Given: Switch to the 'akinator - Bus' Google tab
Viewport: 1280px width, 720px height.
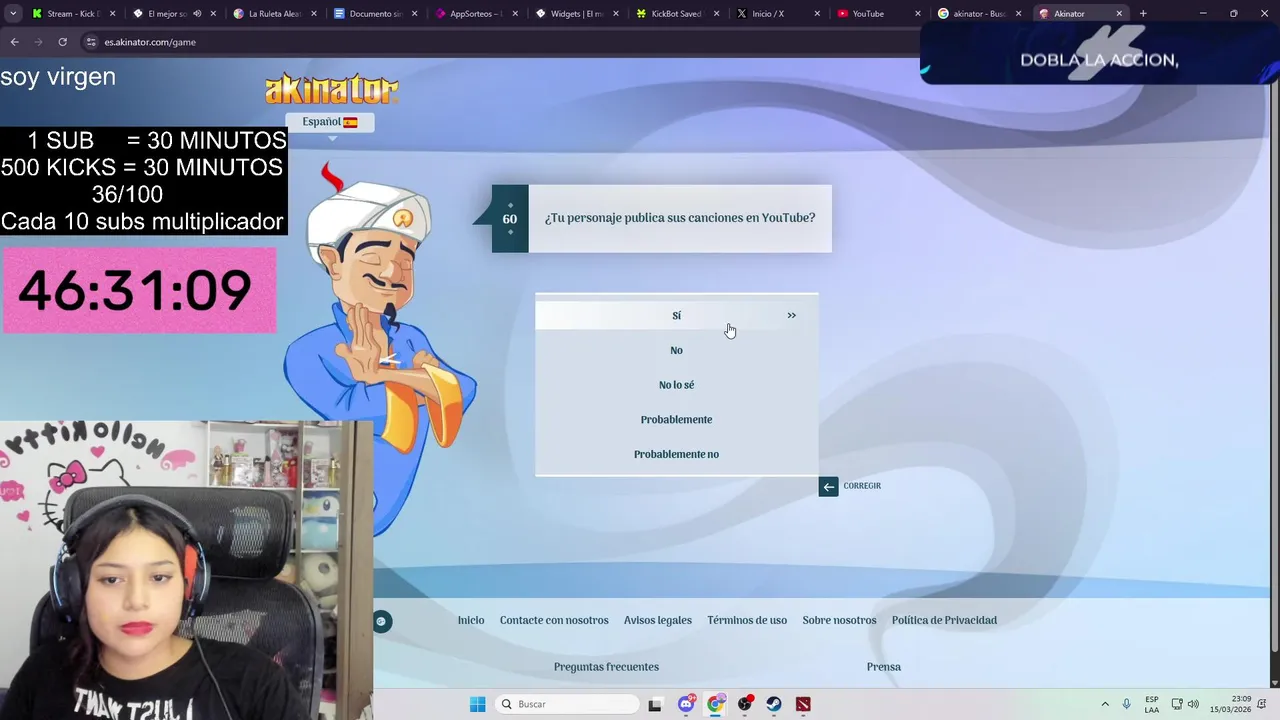Looking at the screenshot, I should point(977,14).
